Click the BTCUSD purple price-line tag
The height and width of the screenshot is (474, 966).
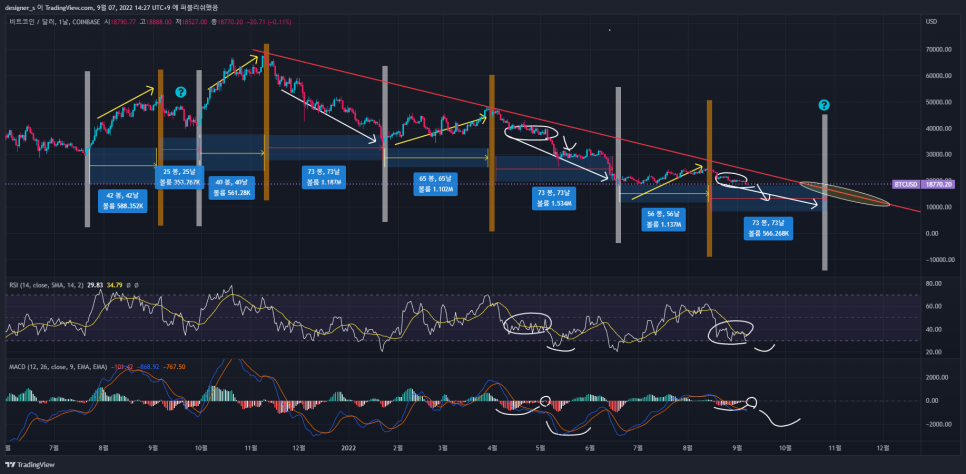(x=904, y=184)
